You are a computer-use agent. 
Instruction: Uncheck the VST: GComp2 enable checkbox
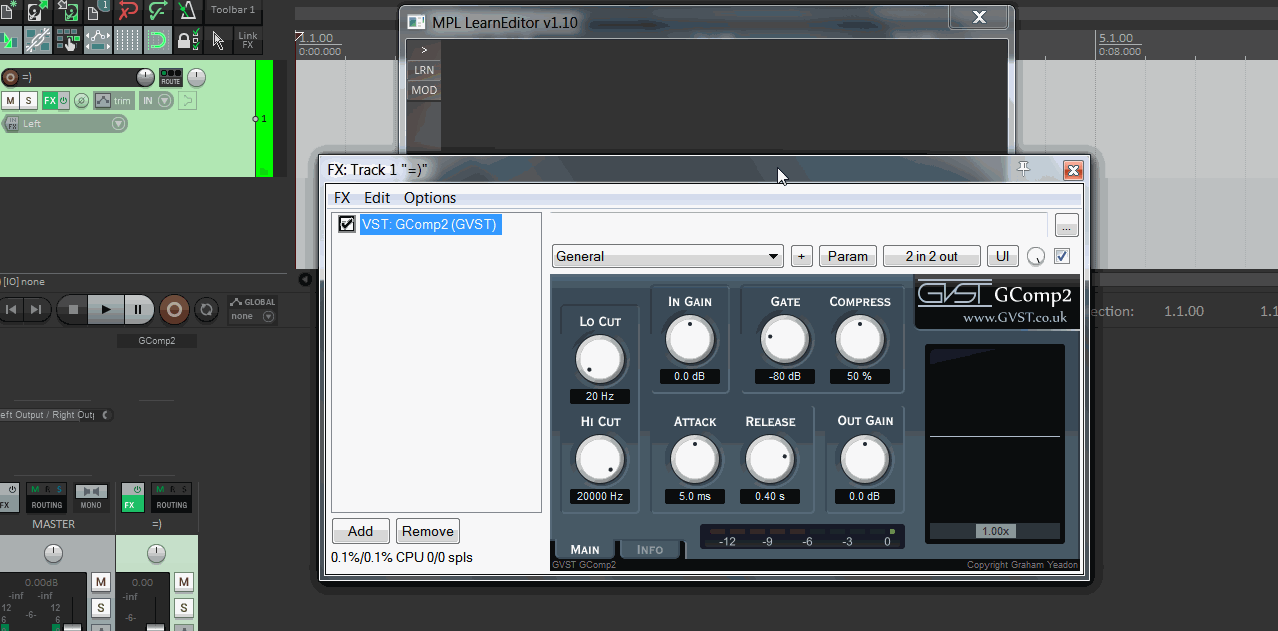347,225
